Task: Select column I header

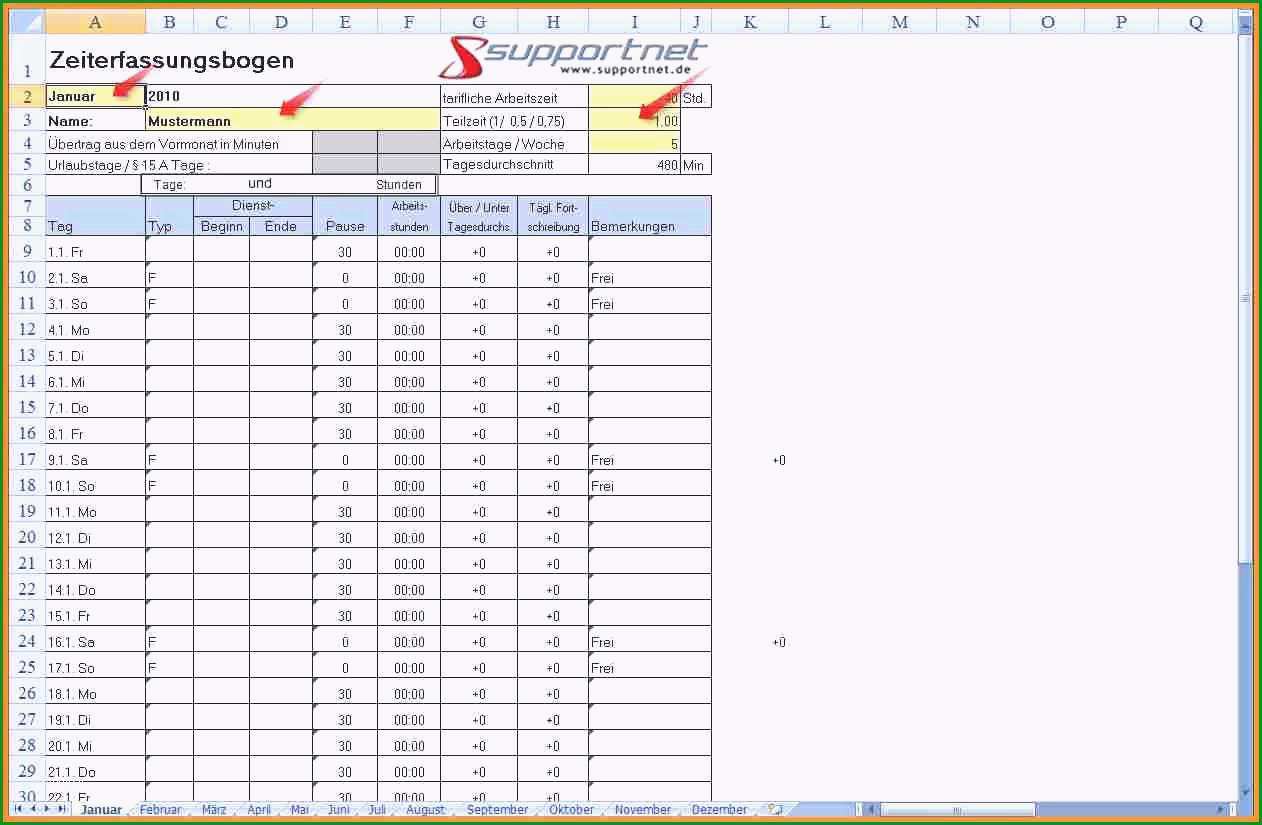Action: 634,21
